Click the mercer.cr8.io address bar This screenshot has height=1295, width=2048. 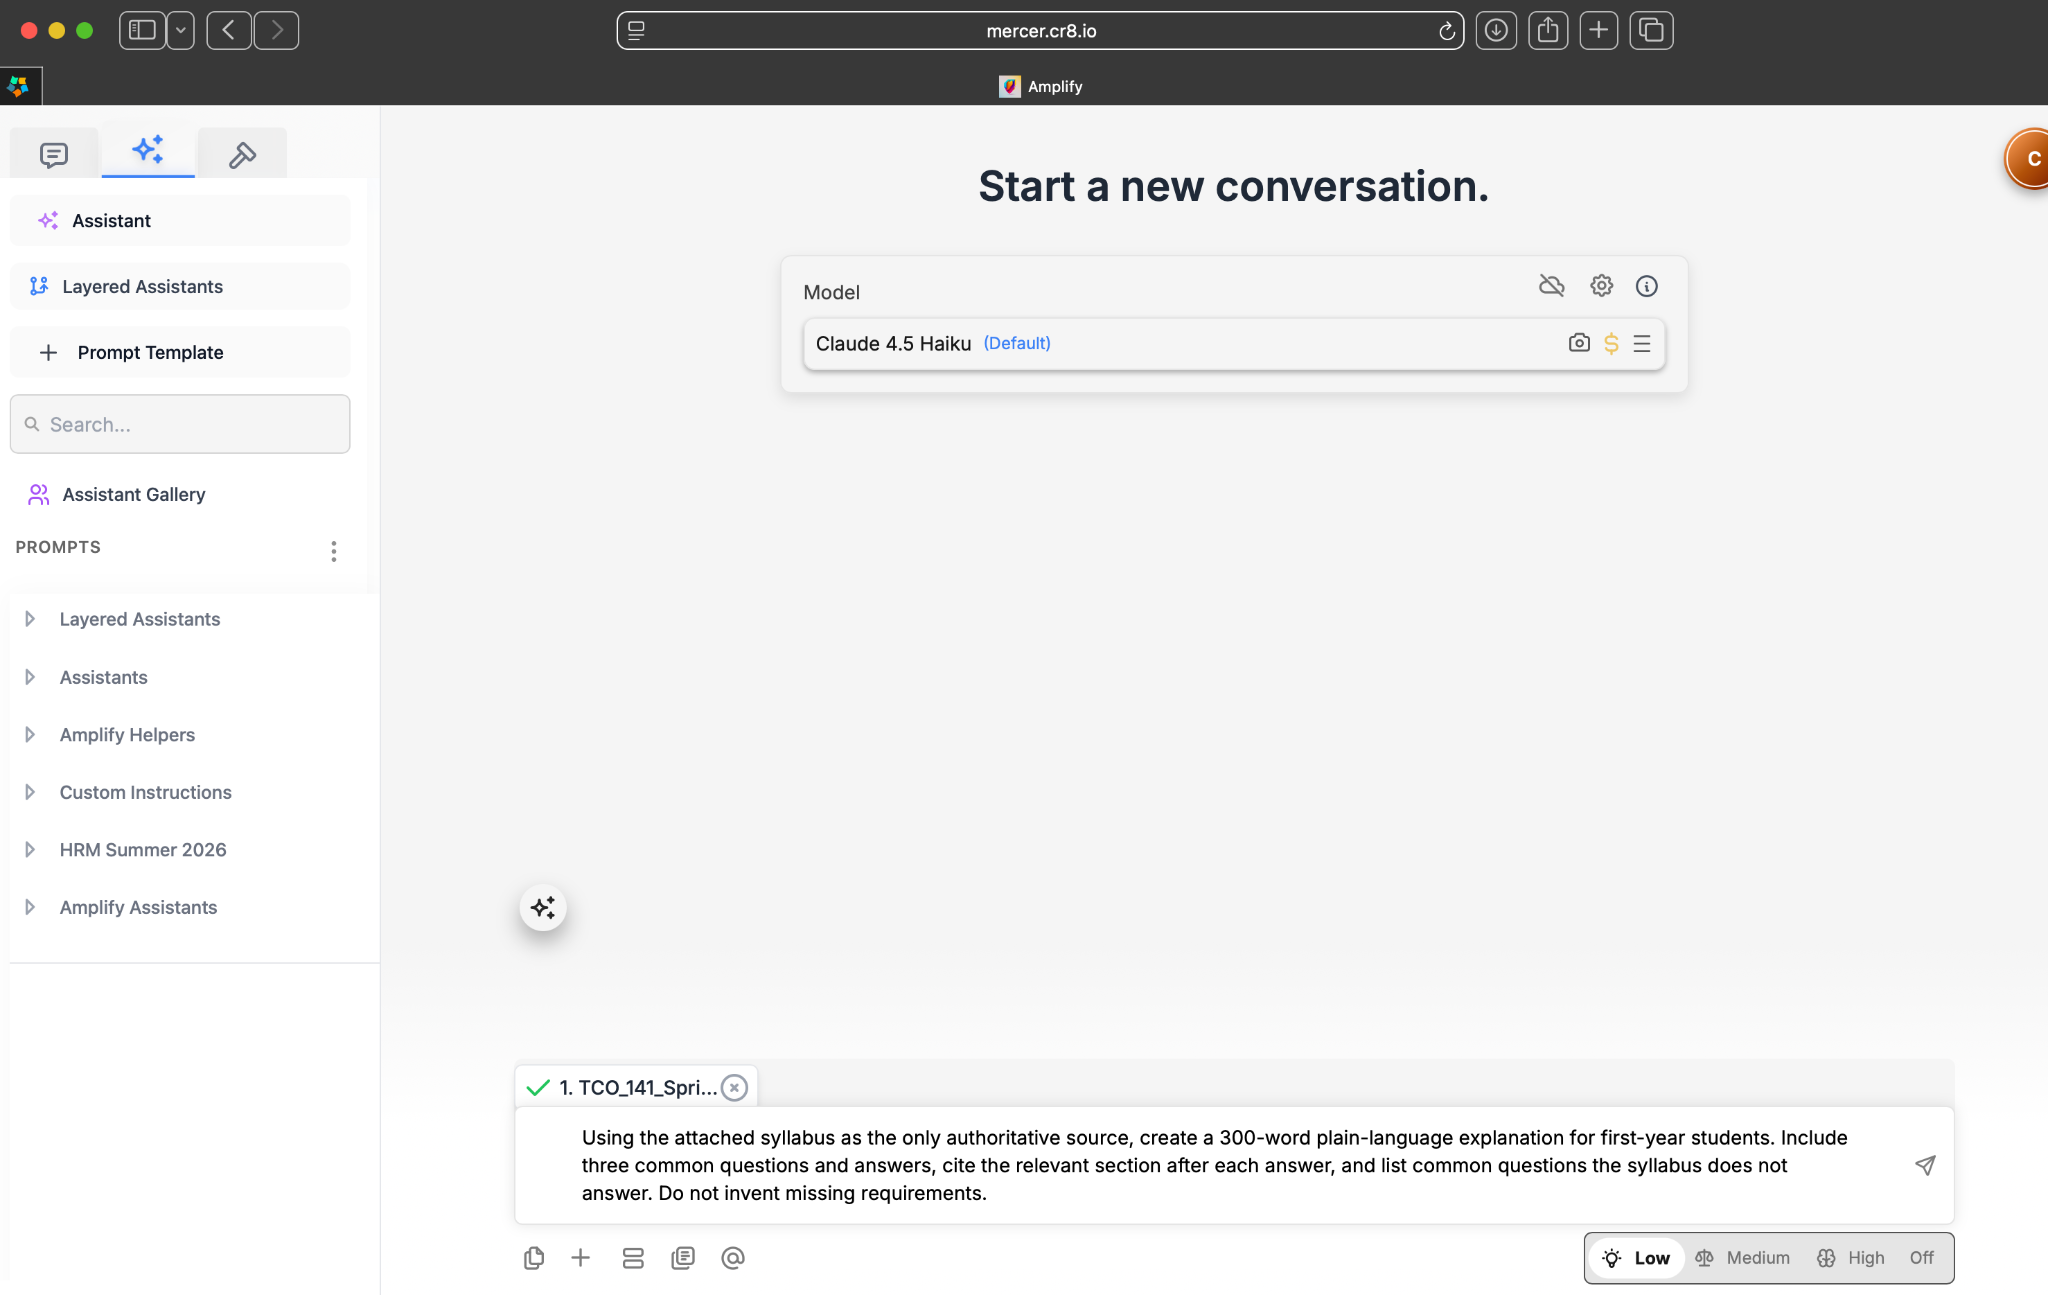[x=1040, y=30]
